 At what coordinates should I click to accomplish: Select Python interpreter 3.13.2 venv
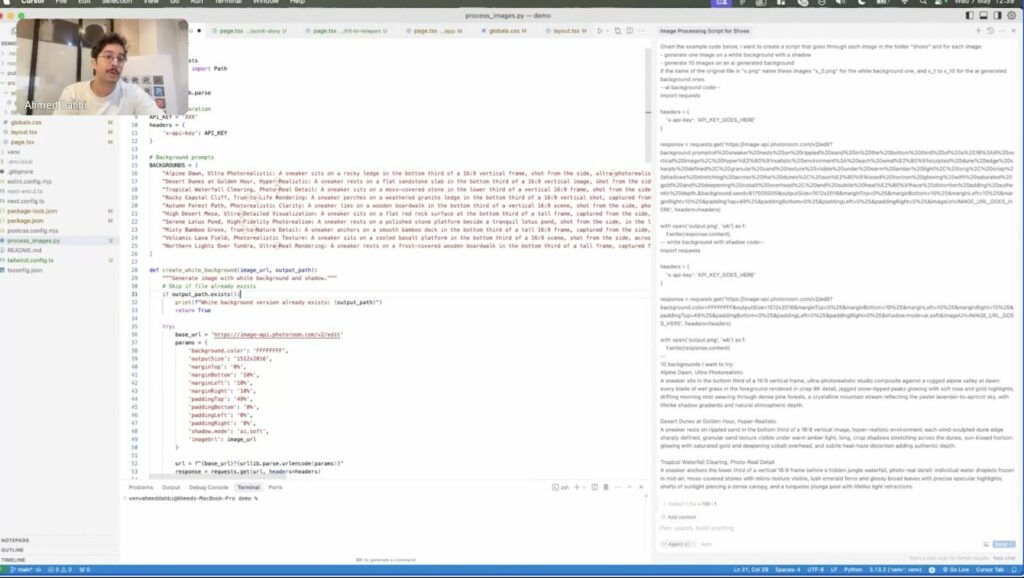[x=895, y=570]
